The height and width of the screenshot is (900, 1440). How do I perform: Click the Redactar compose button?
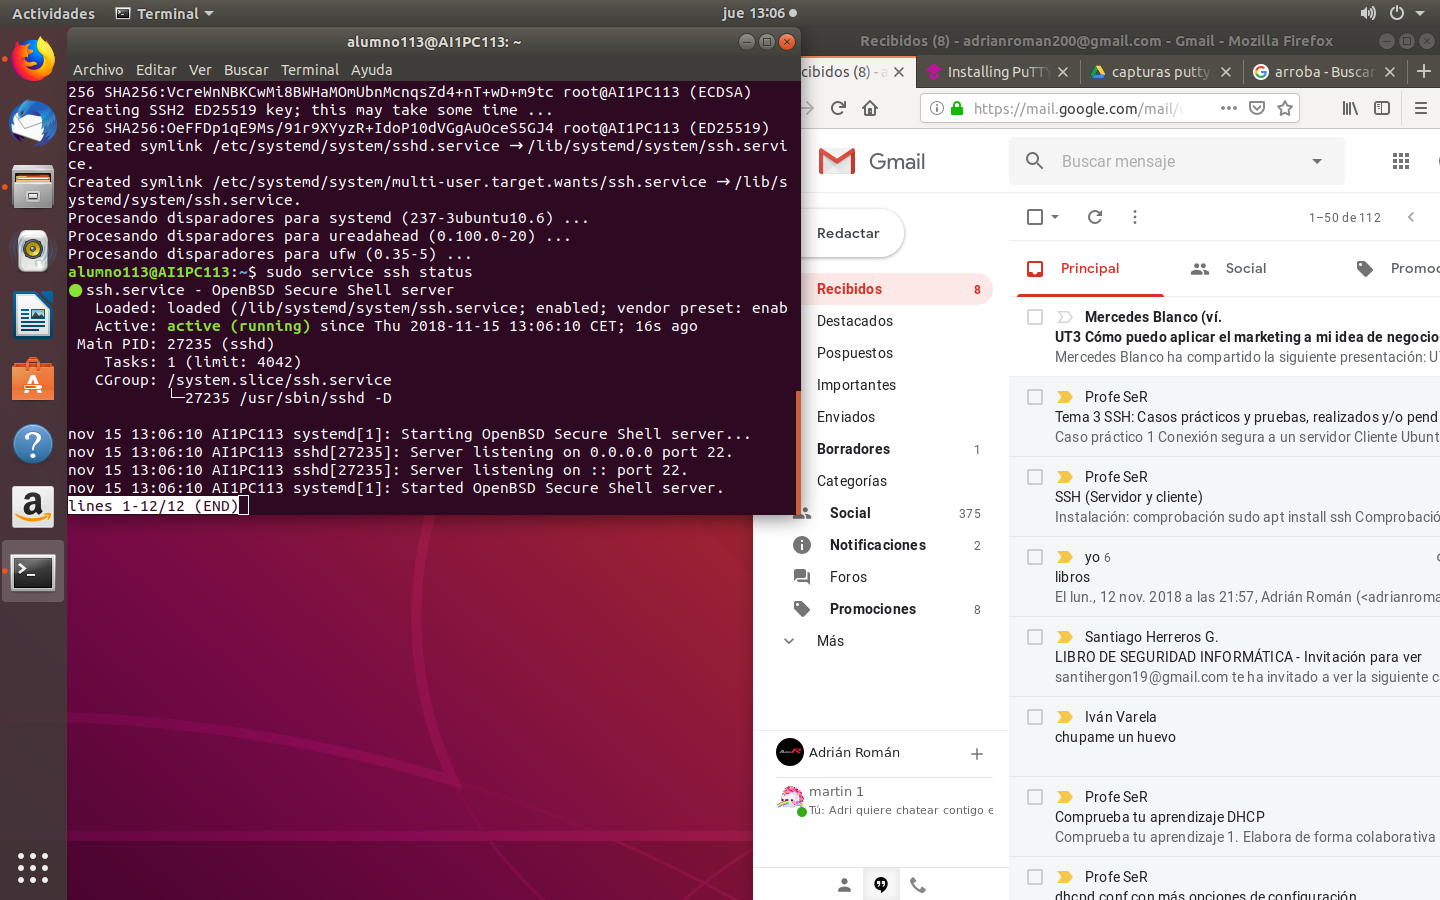[848, 233]
